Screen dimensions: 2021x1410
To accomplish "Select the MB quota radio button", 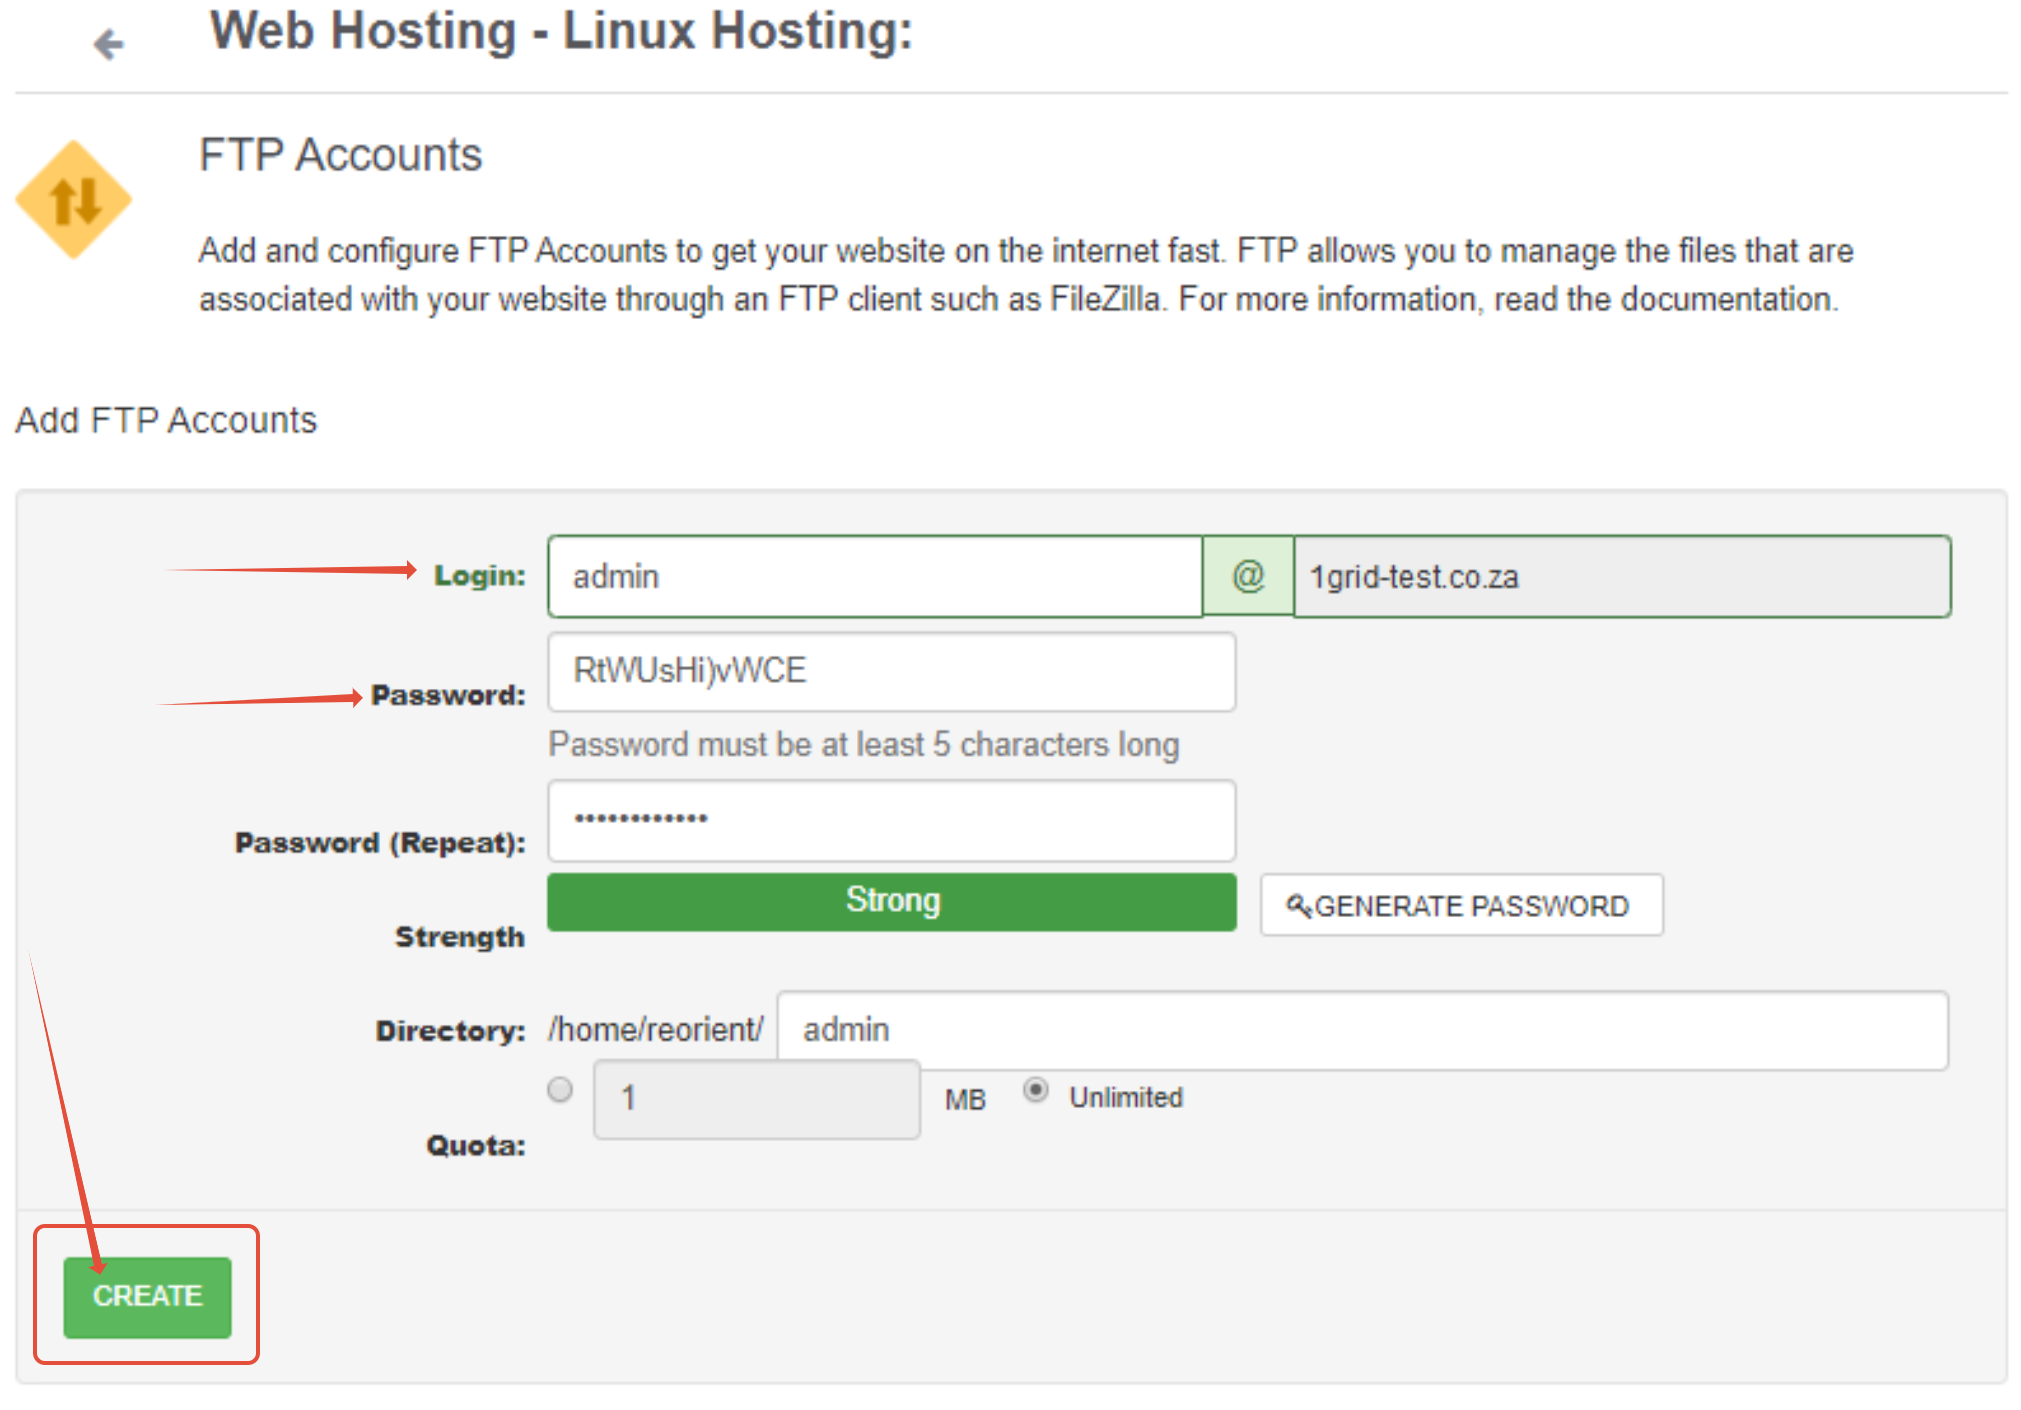I will tap(561, 1090).
